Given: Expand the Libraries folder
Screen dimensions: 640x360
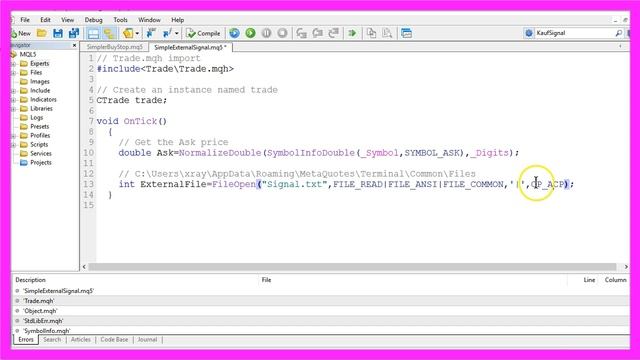Looking at the screenshot, I should (x=14, y=109).
